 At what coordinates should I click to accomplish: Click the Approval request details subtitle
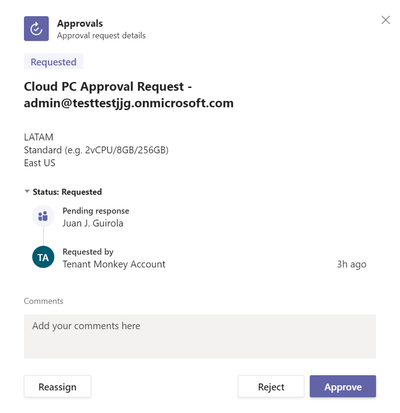(x=101, y=35)
